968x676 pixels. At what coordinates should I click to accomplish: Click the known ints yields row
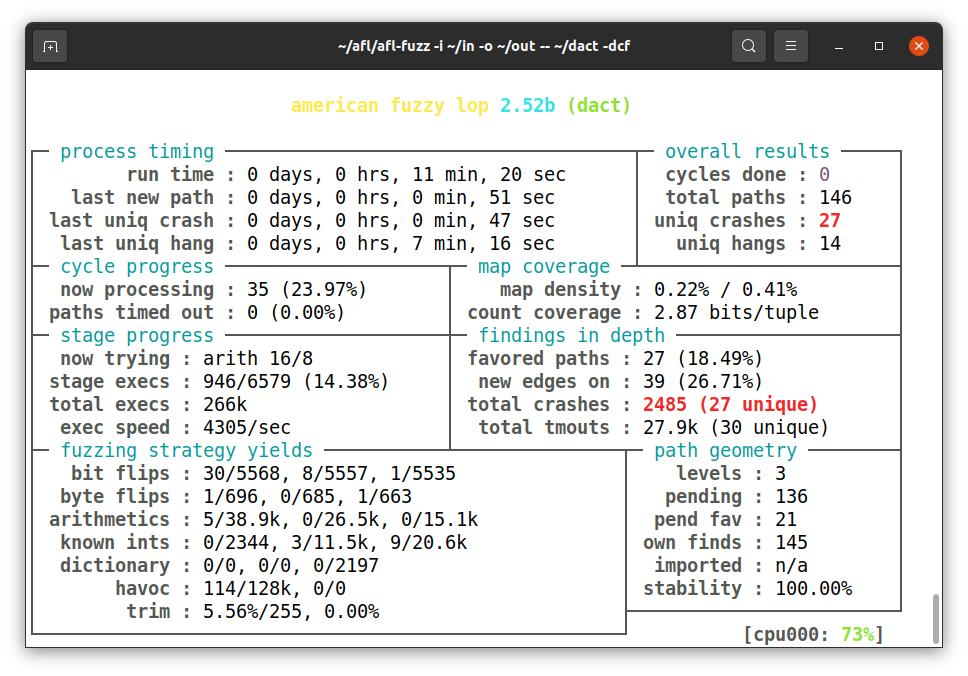point(264,543)
